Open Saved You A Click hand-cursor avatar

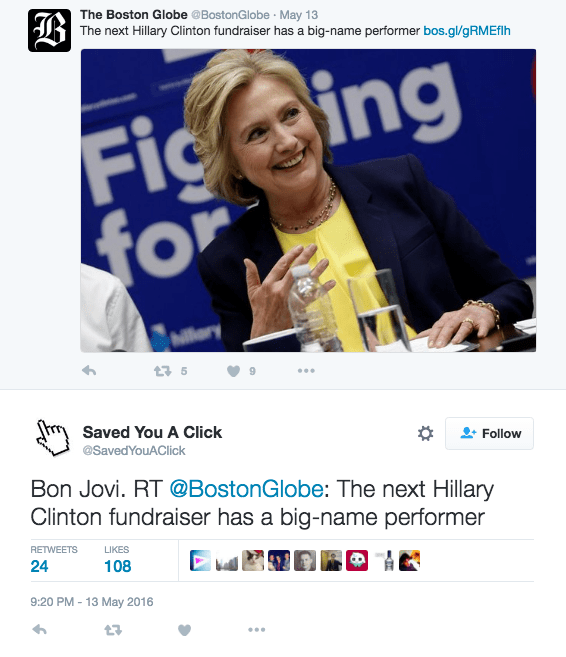[x=53, y=437]
